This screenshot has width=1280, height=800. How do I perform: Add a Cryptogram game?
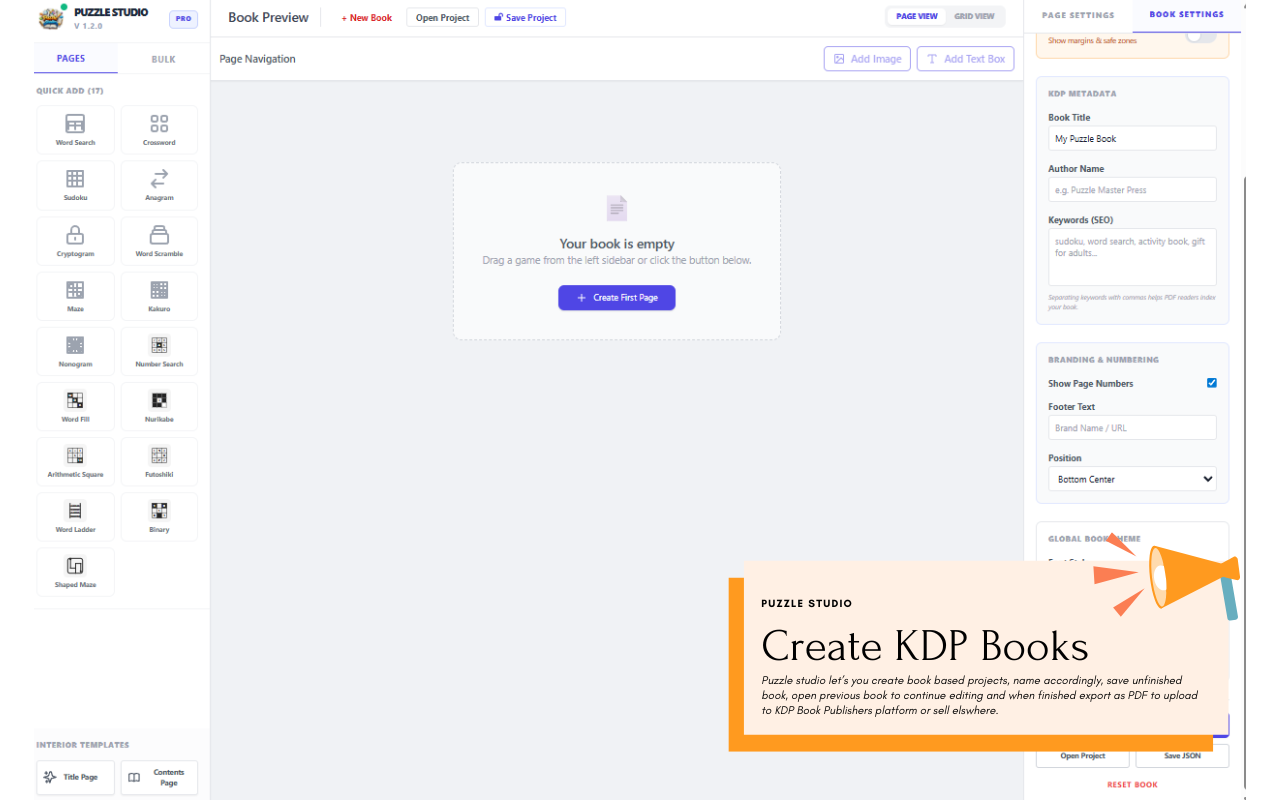click(x=75, y=240)
